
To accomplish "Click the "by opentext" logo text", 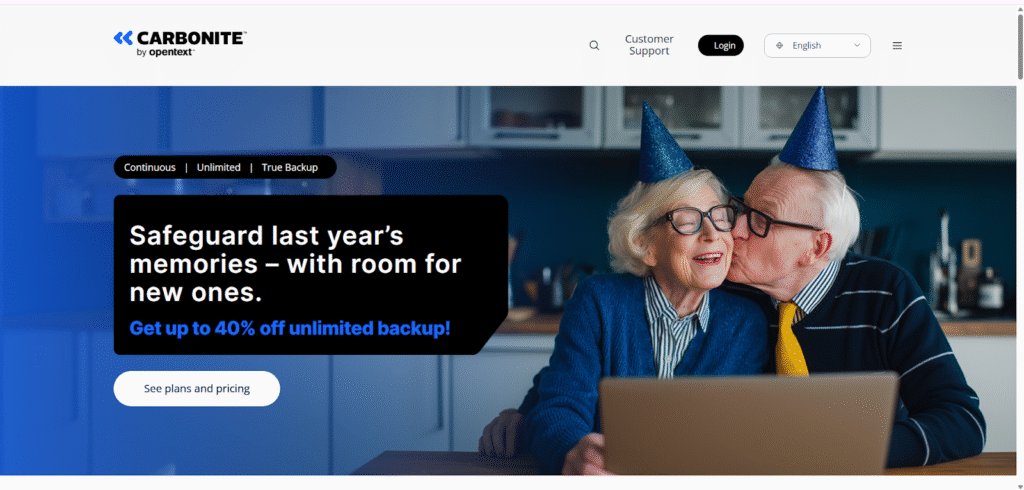I will 165,53.
